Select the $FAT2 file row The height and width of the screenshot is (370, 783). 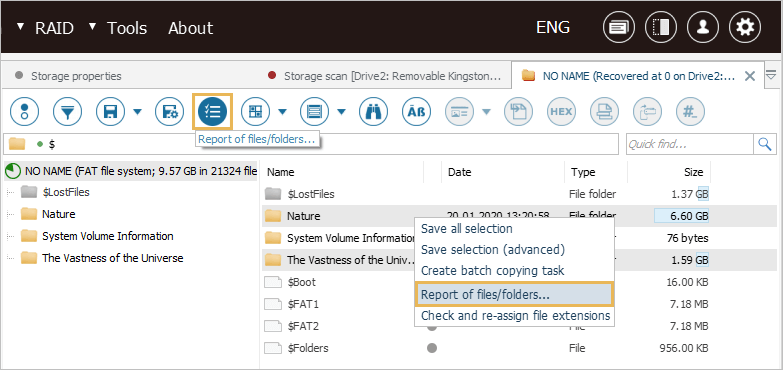pyautogui.click(x=519, y=326)
